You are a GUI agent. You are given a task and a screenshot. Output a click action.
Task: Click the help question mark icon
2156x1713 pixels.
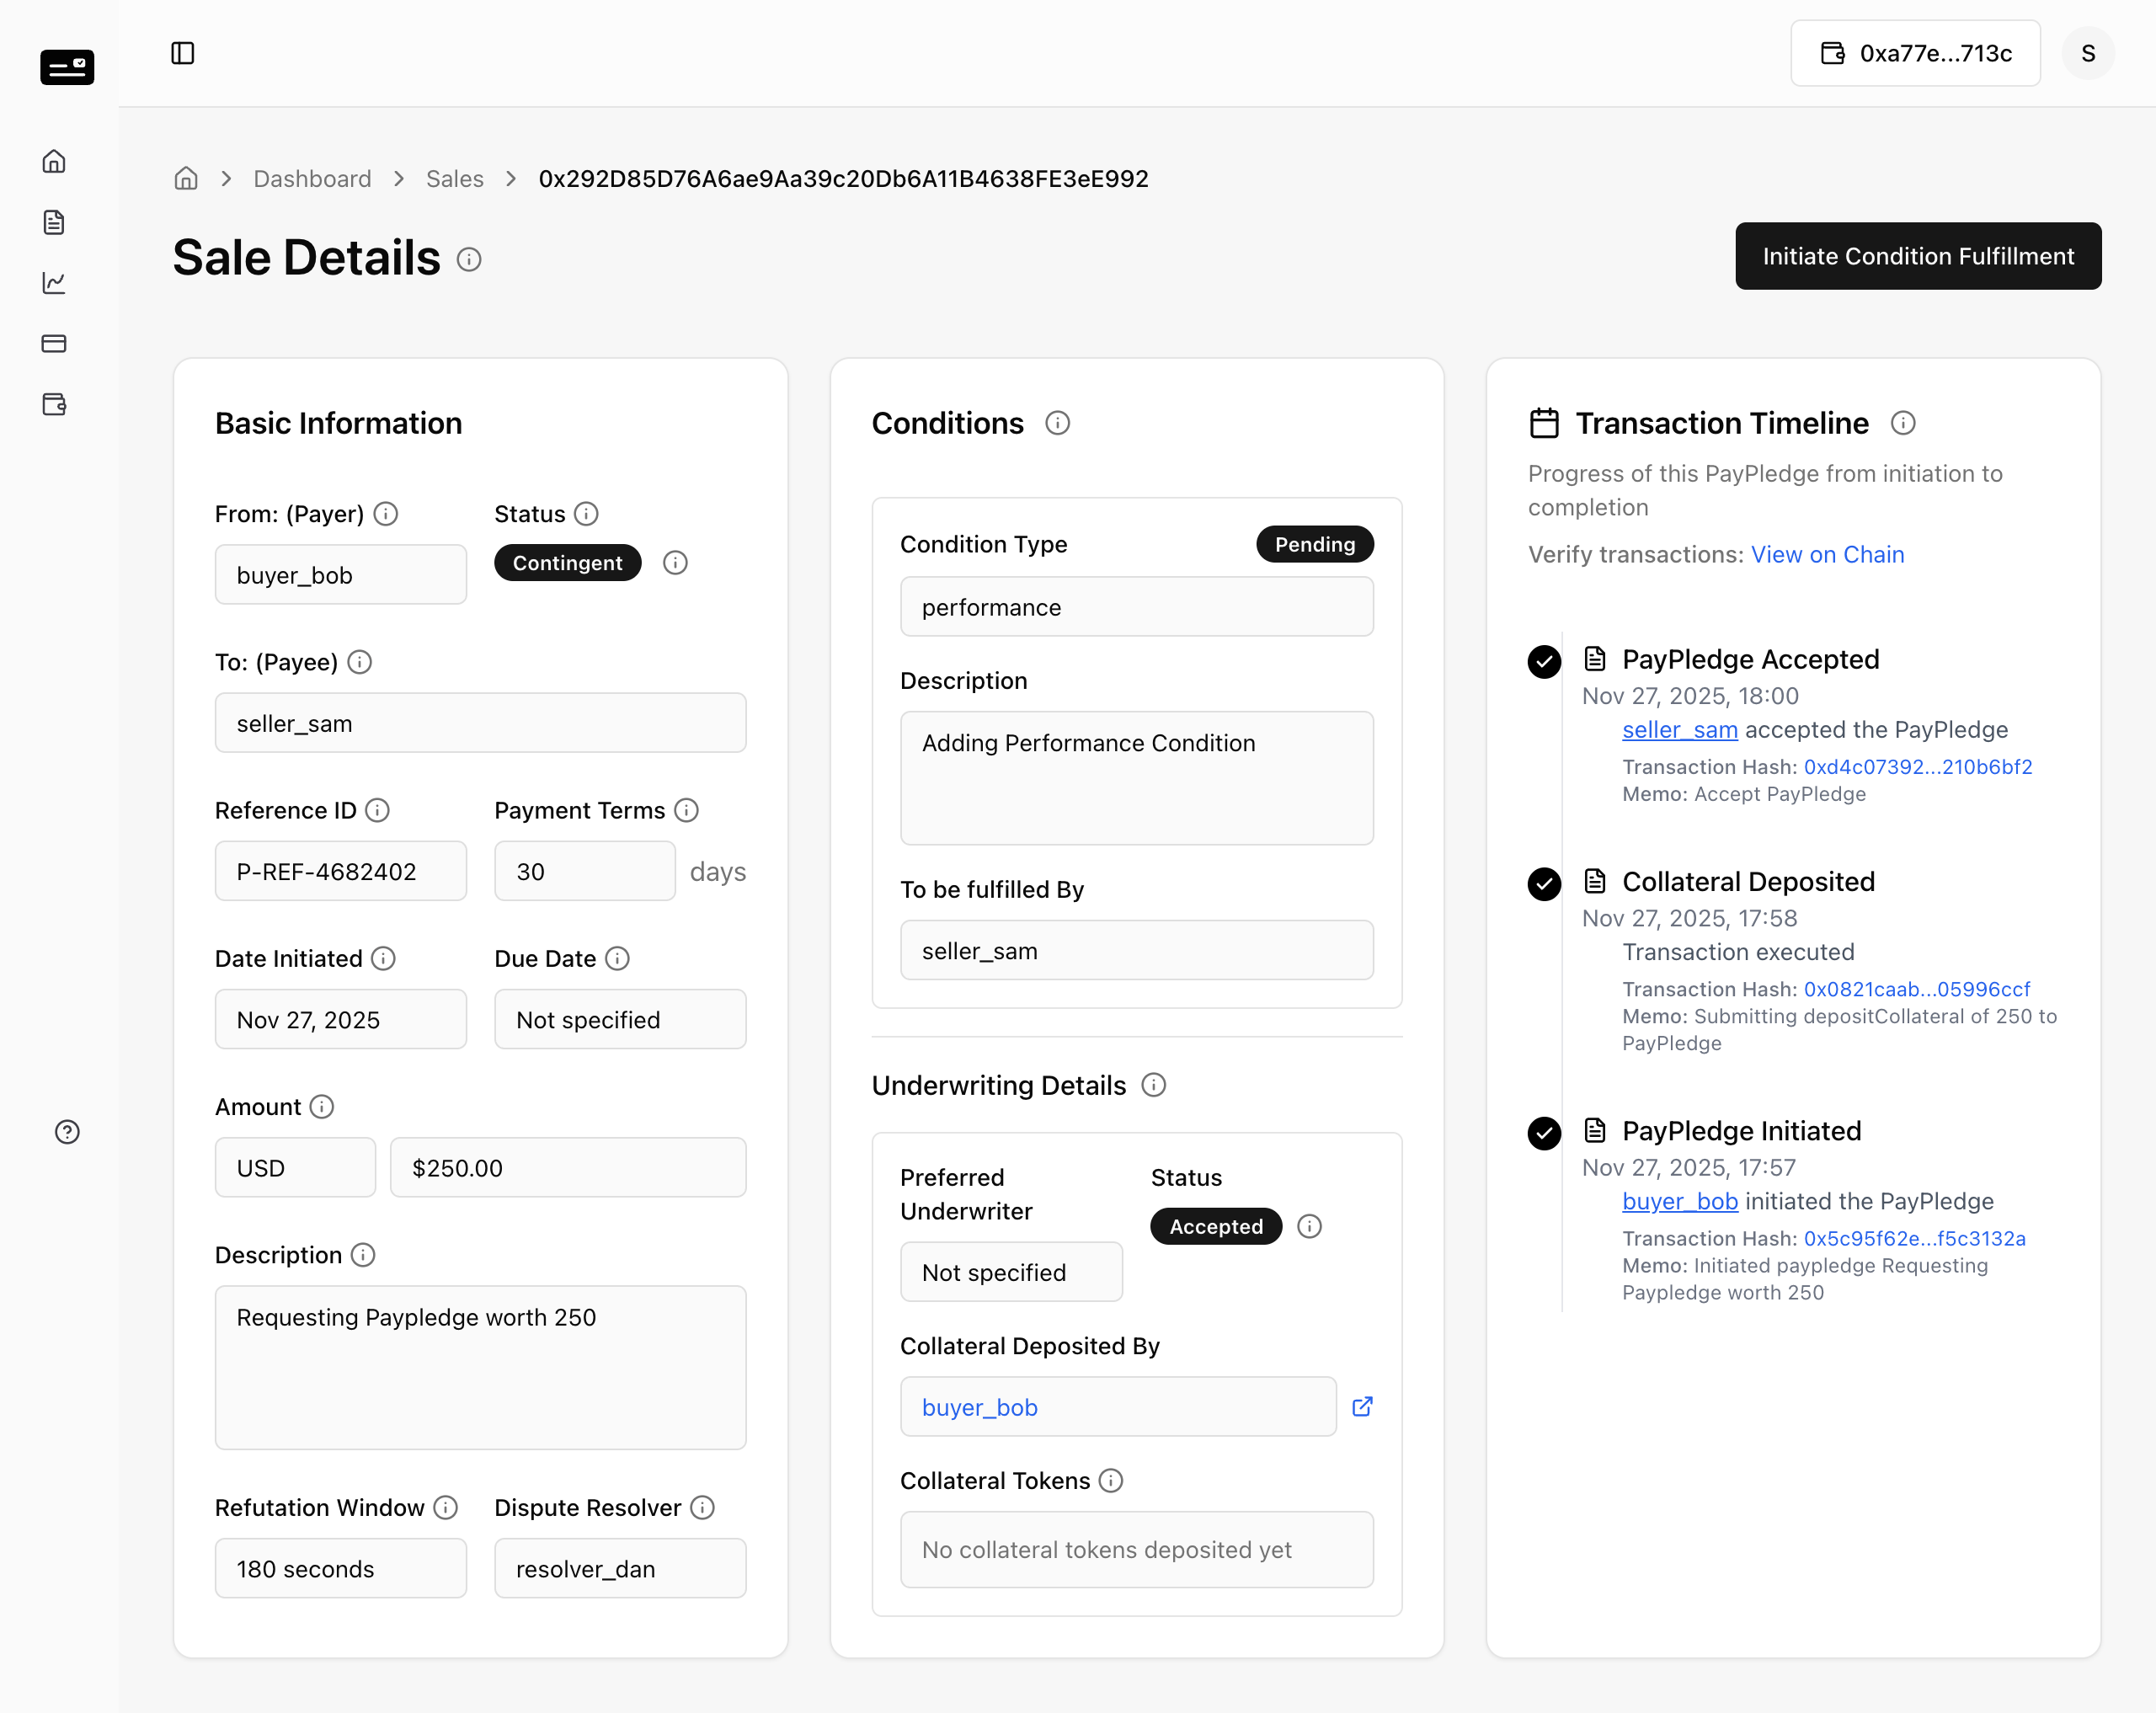coord(67,1131)
